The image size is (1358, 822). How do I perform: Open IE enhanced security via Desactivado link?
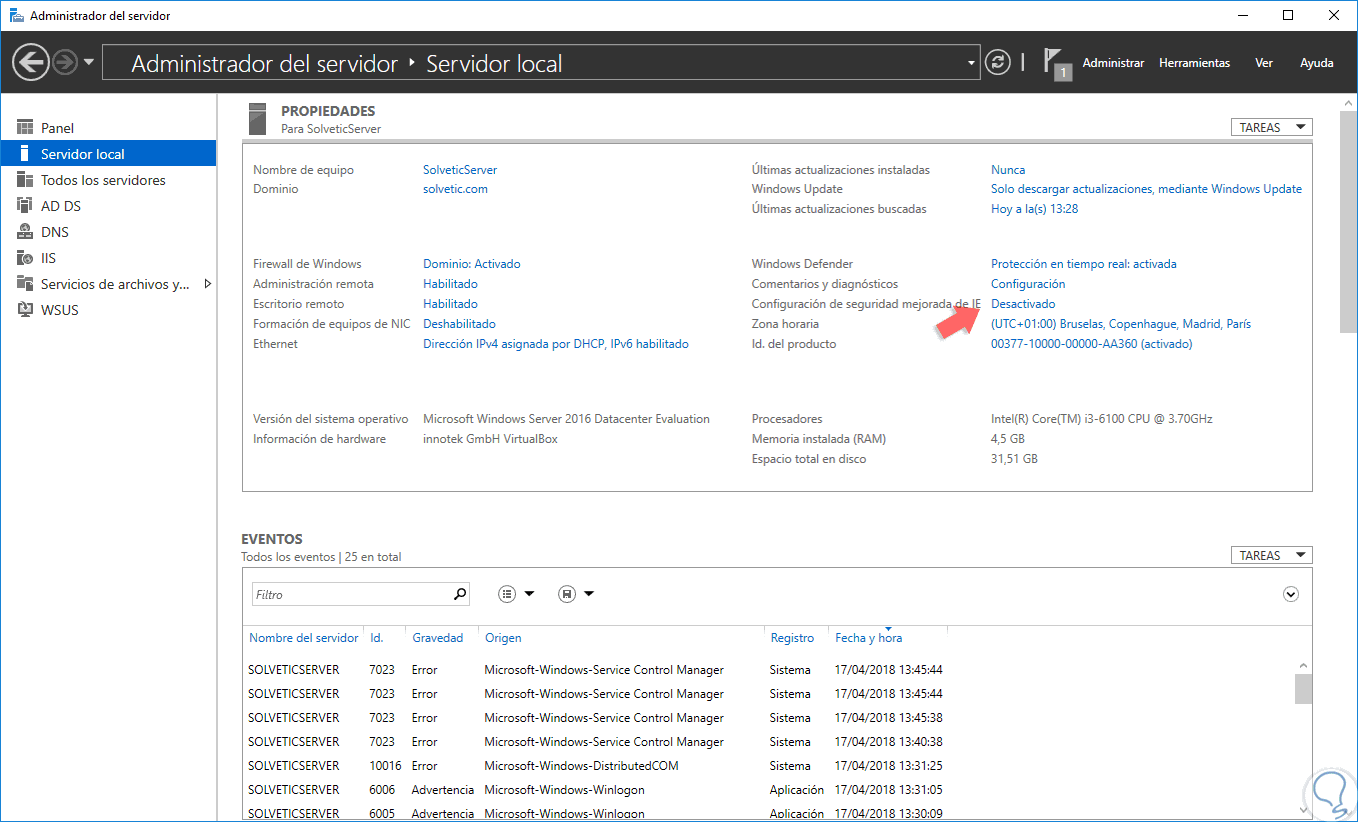[x=1023, y=303]
